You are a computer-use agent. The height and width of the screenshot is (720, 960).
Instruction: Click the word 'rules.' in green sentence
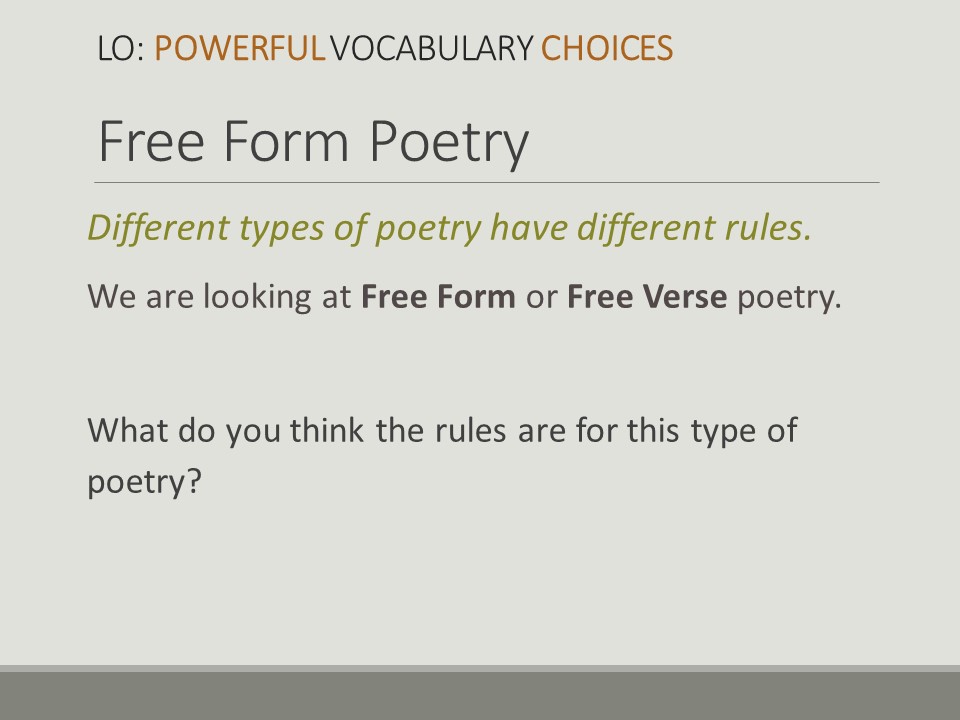[768, 227]
